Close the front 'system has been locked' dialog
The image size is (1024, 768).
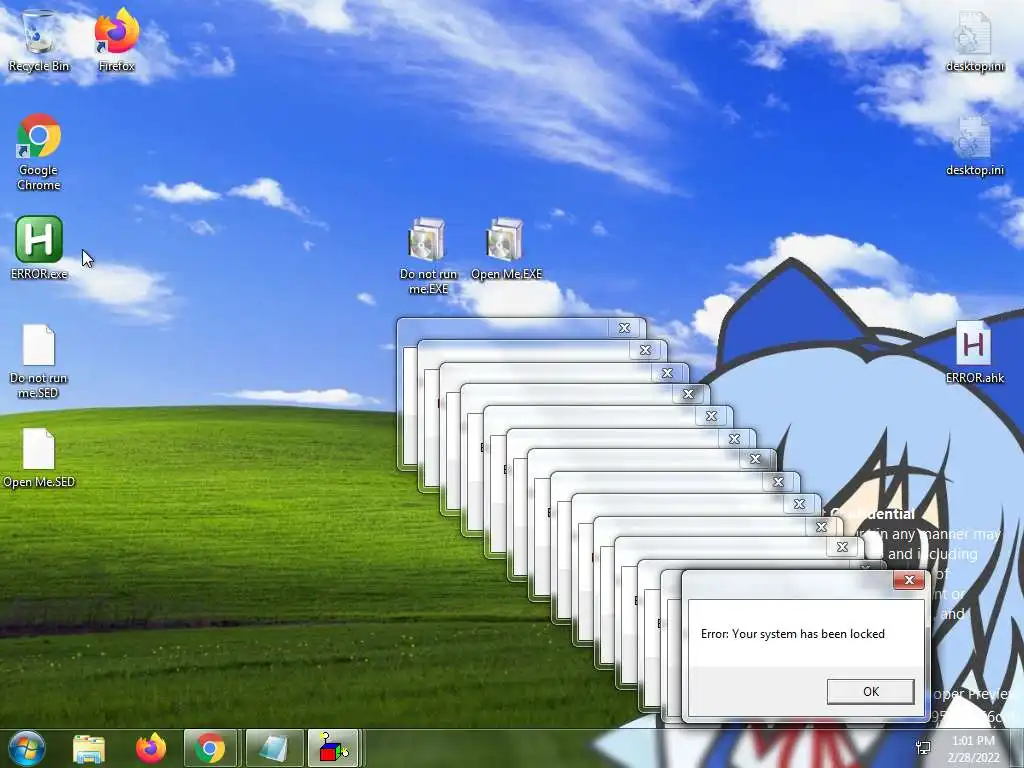click(x=909, y=580)
